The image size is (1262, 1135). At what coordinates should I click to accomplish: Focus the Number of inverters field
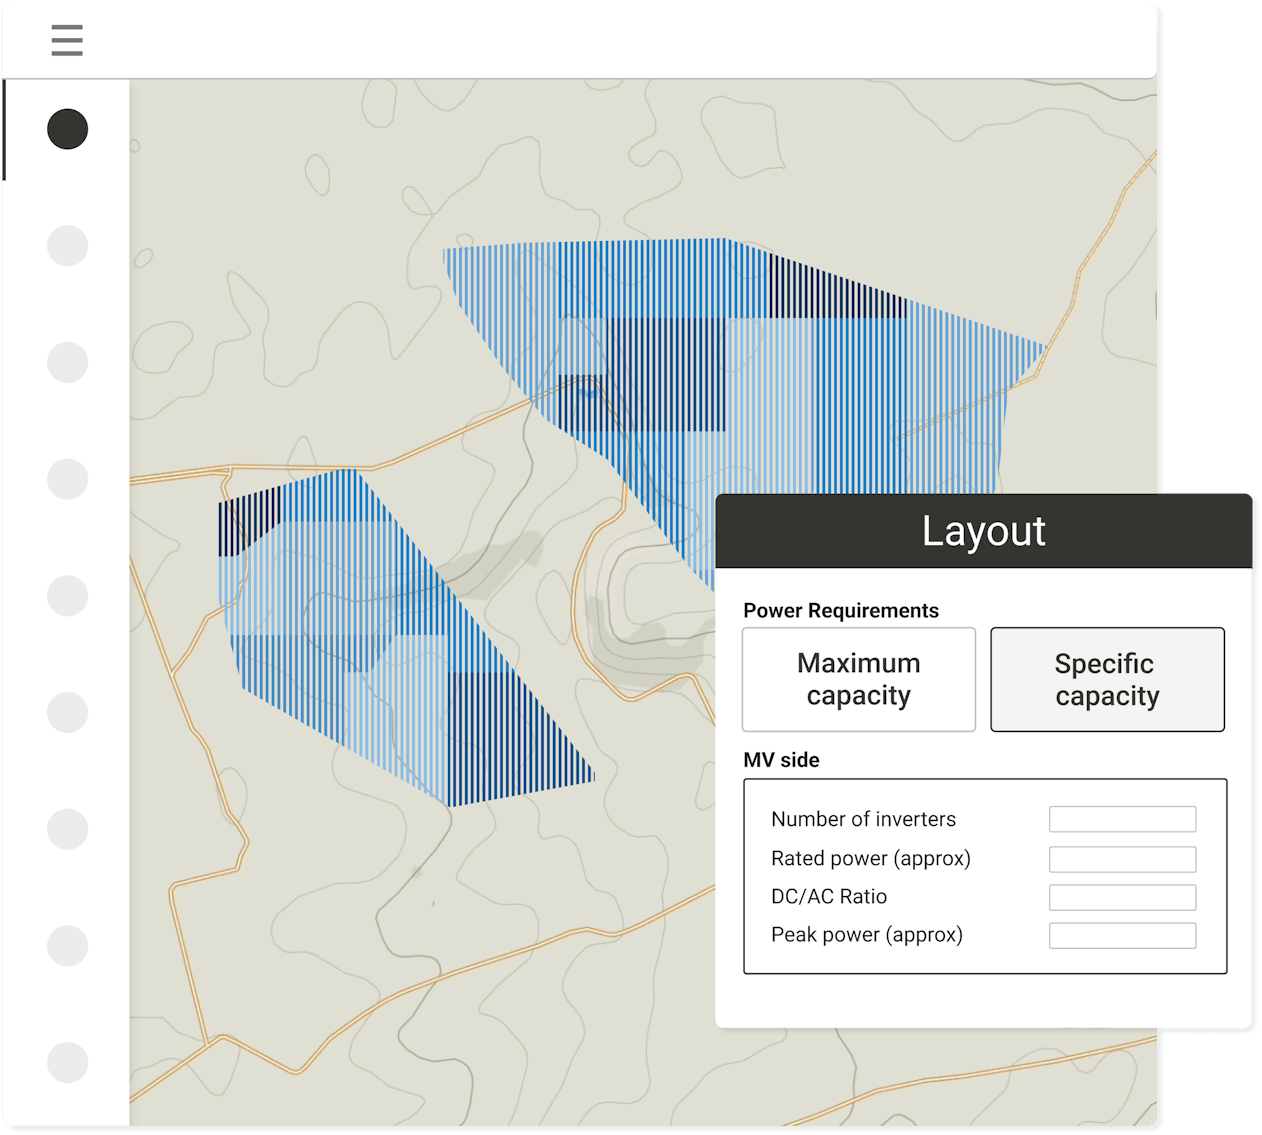coord(1122,819)
